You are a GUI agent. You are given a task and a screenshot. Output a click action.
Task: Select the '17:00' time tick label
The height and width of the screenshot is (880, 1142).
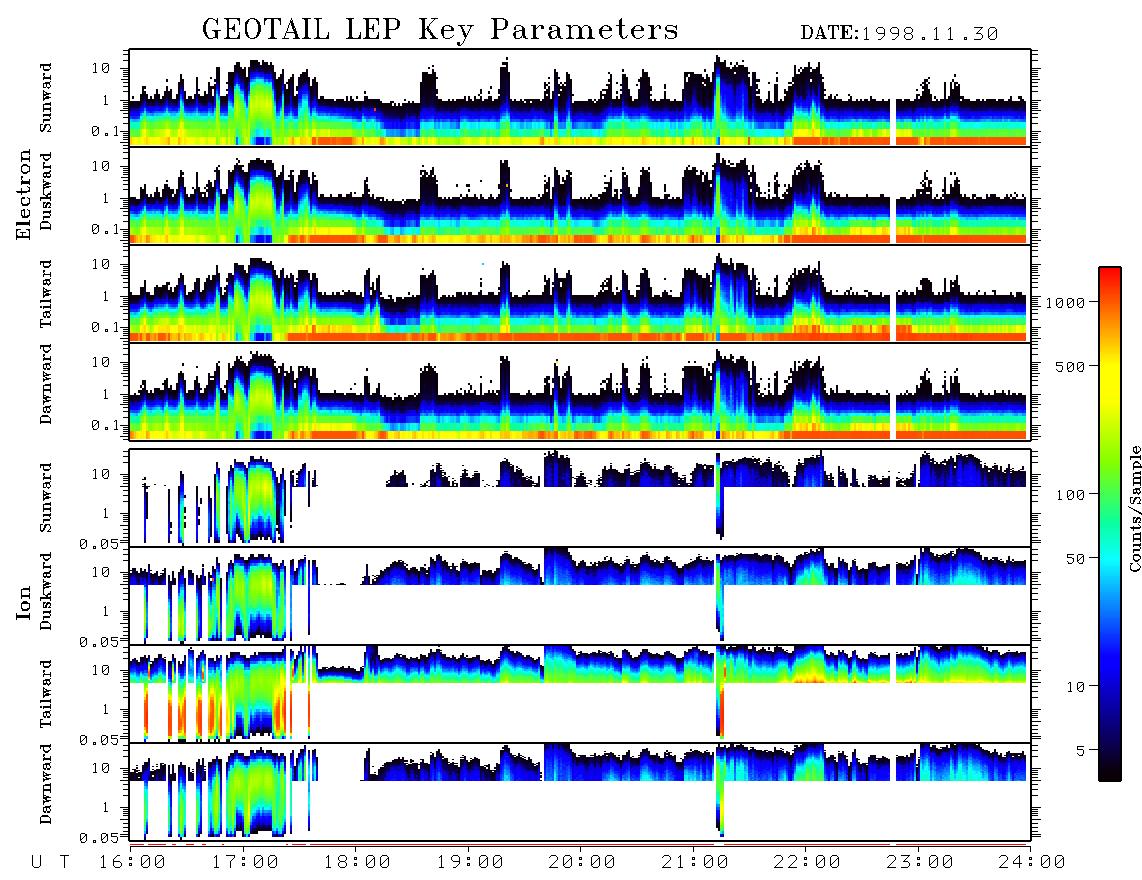pyautogui.click(x=245, y=863)
